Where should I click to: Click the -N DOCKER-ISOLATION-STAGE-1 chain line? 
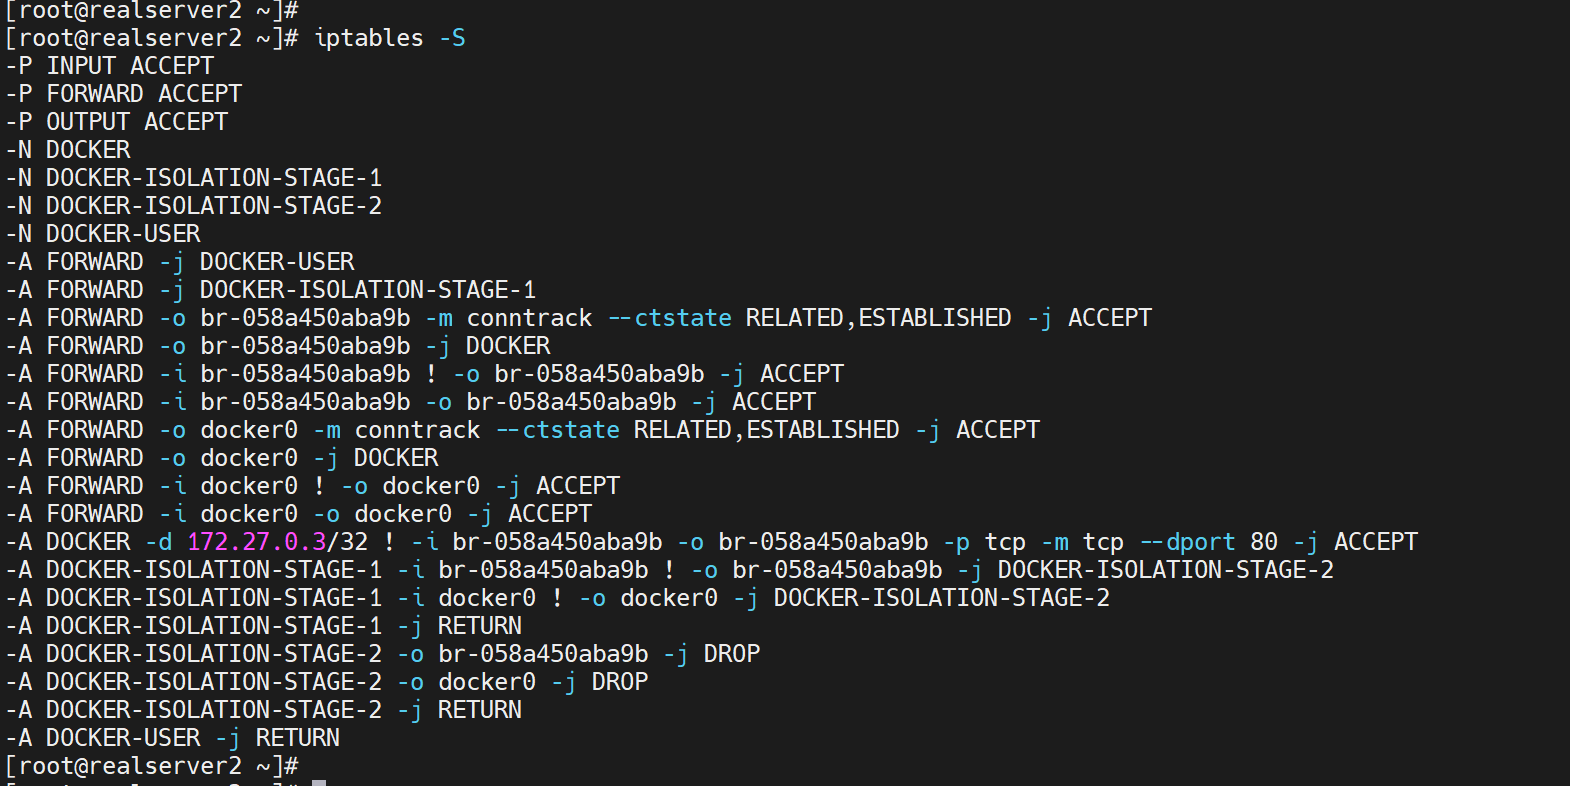[194, 178]
